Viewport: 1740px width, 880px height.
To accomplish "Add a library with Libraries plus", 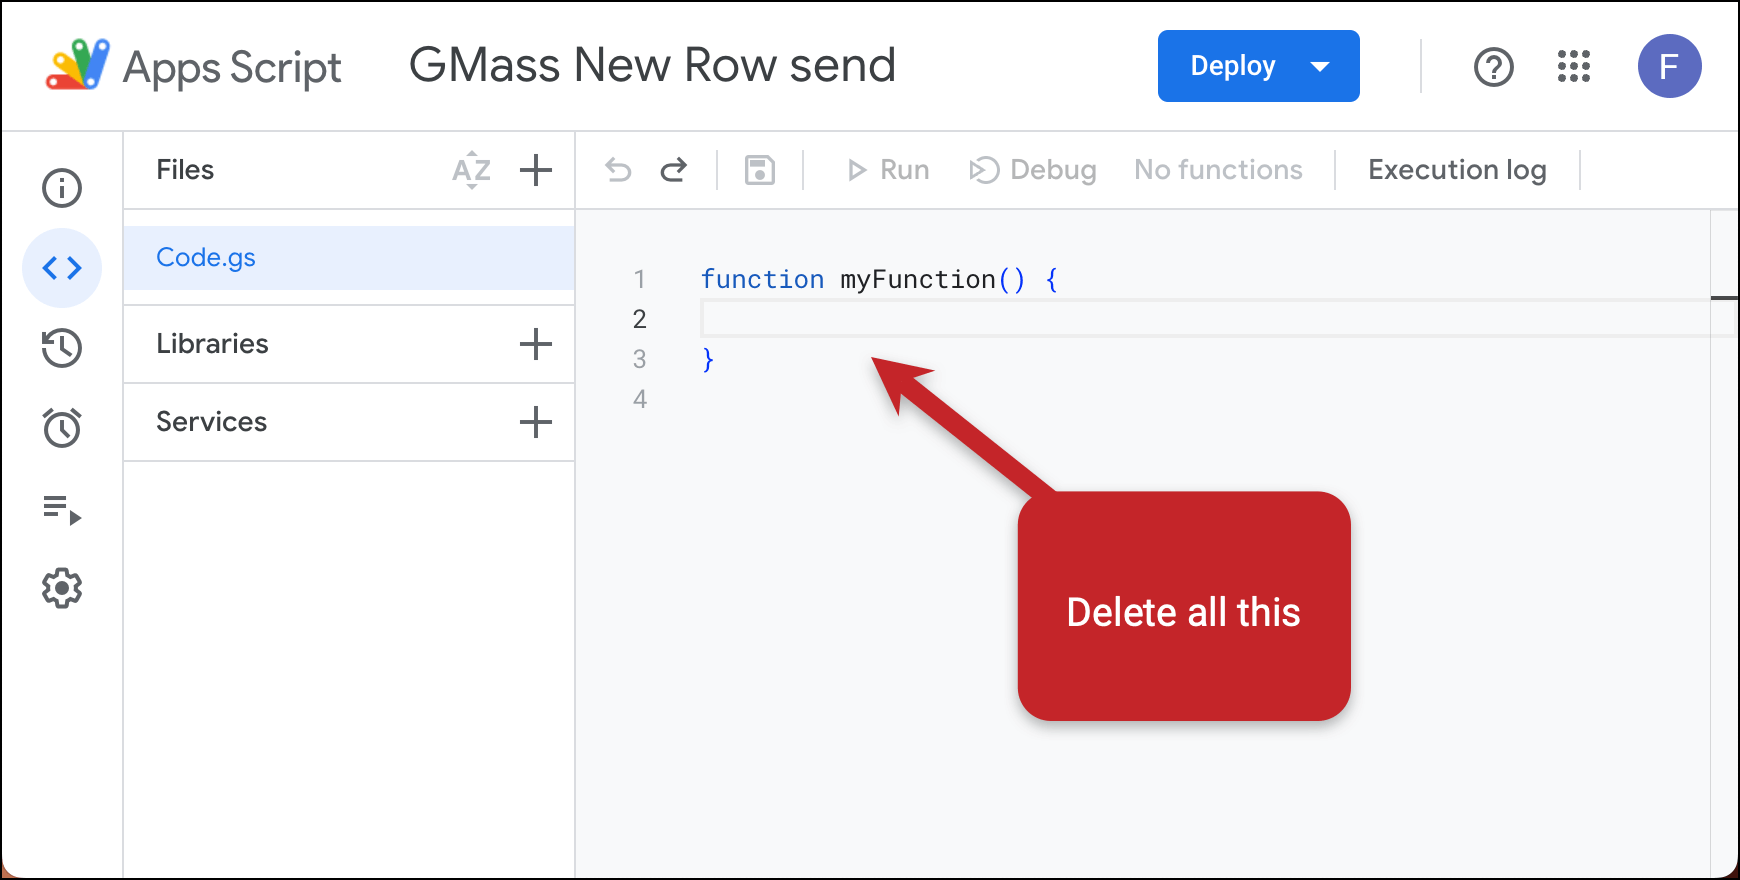I will [x=536, y=344].
